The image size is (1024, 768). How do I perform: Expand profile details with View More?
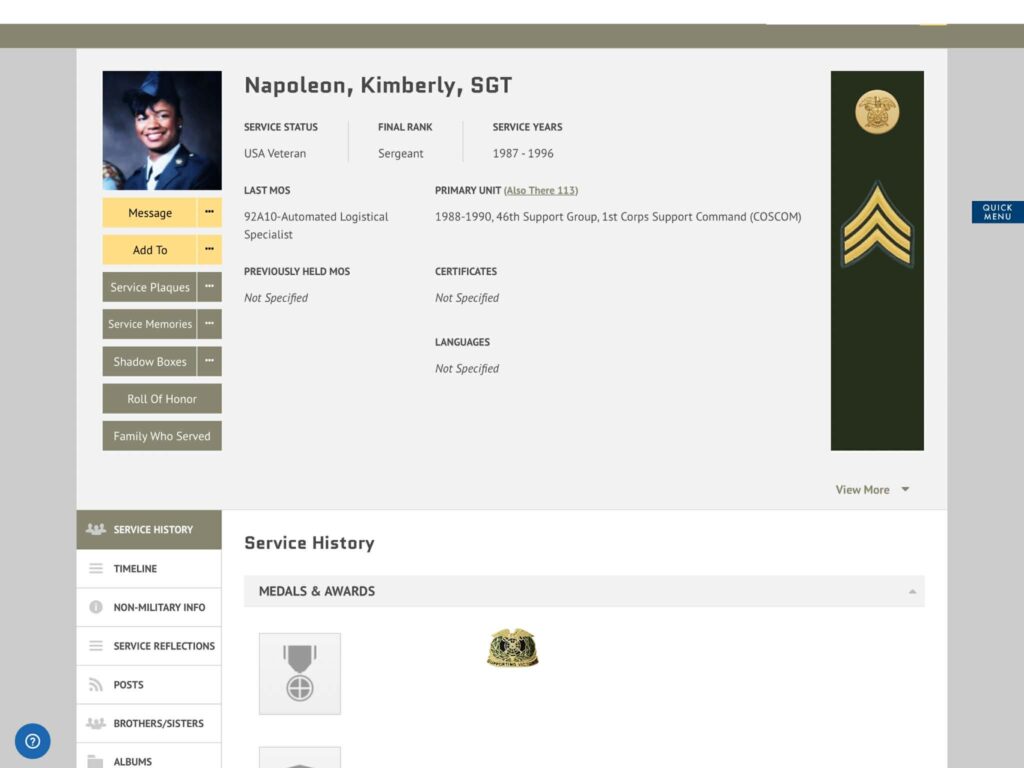(x=872, y=489)
